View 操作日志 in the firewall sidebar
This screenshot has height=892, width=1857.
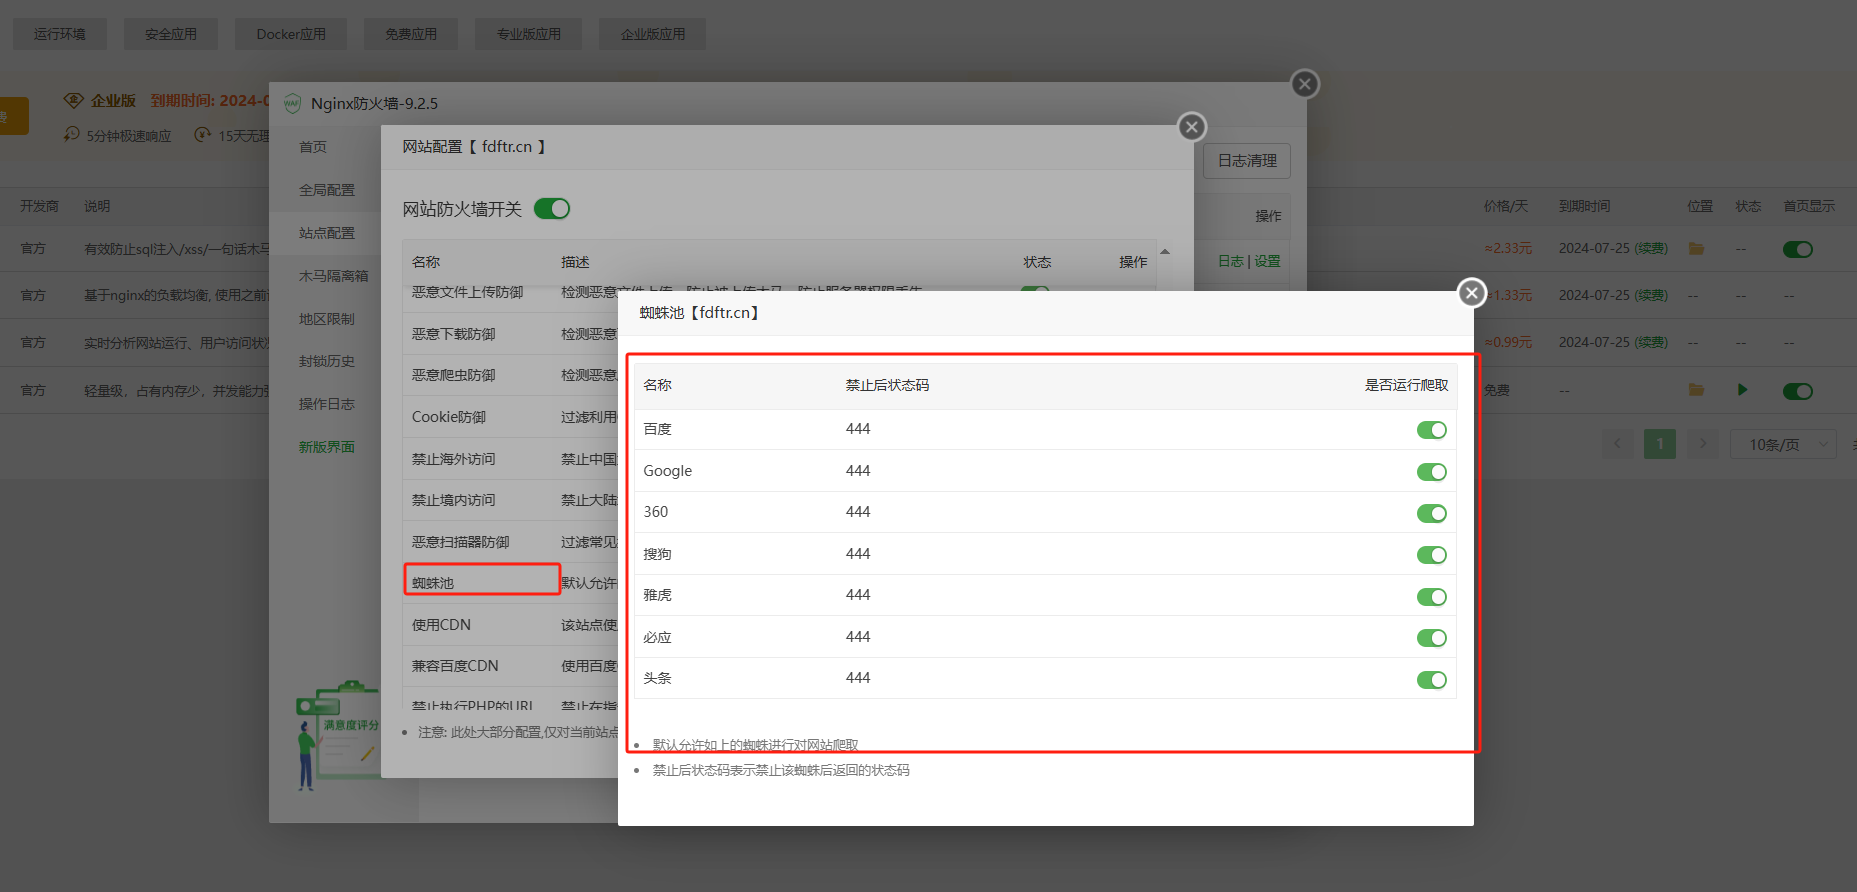point(327,404)
